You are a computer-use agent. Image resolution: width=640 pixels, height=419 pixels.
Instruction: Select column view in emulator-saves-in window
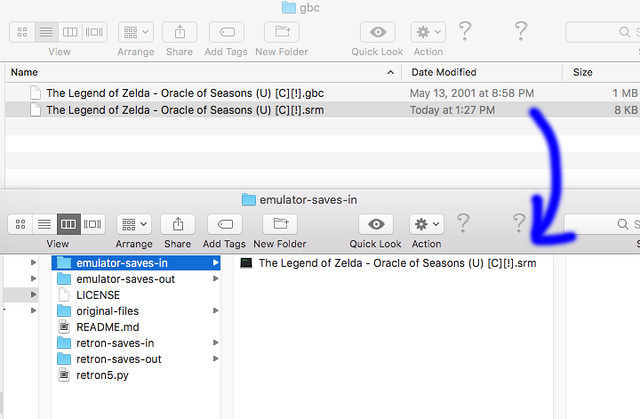click(69, 224)
